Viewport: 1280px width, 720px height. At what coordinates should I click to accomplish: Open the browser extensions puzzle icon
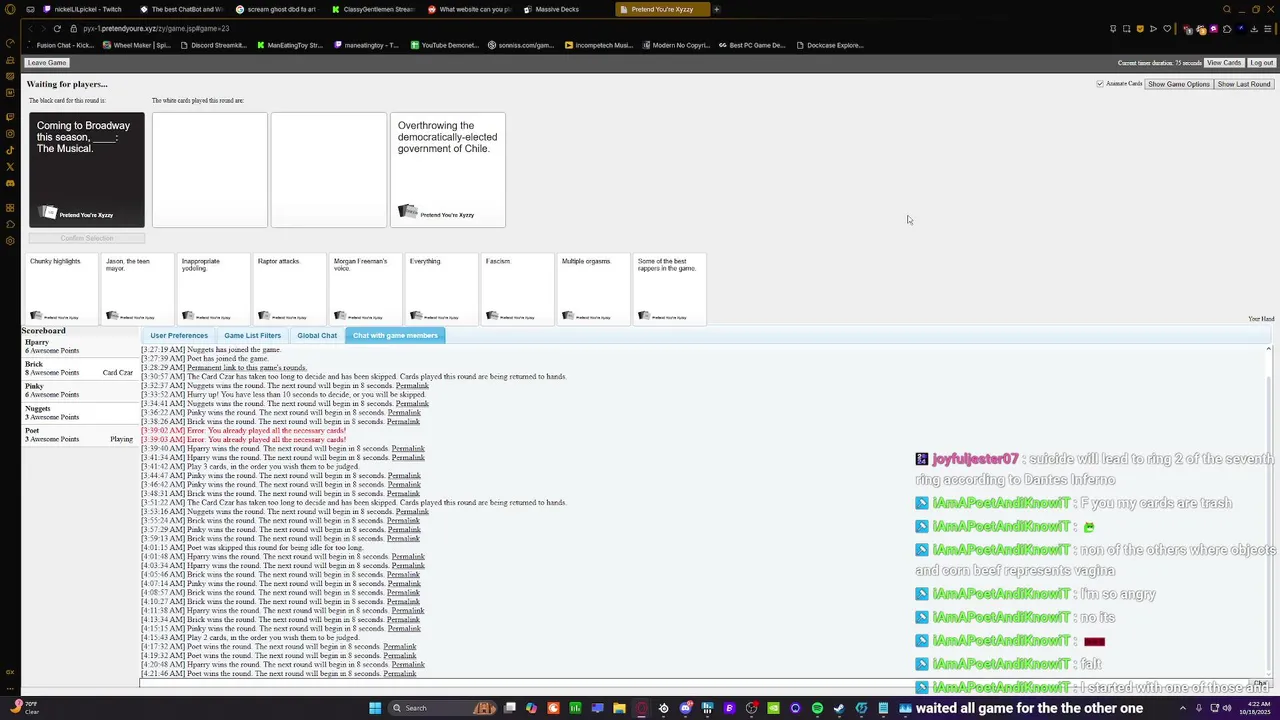tap(1227, 29)
